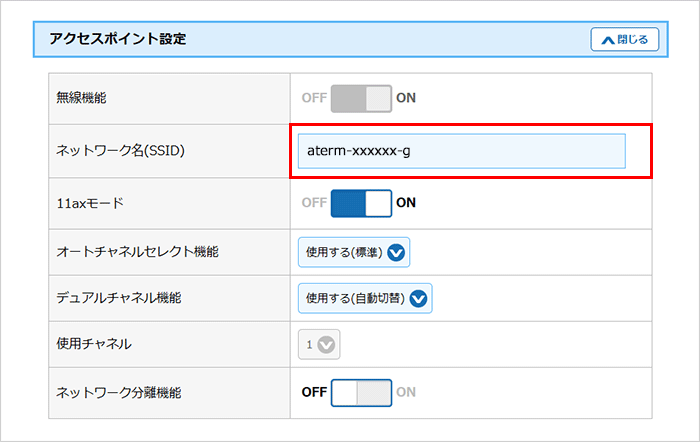Screen dimensions: 700x442
Task: Enable the ネットワーク分離機能 switch
Action: [x=361, y=391]
